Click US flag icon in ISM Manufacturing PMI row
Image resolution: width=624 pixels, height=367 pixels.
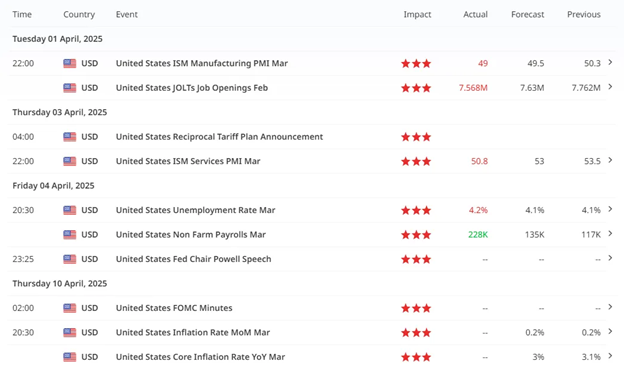click(x=70, y=63)
